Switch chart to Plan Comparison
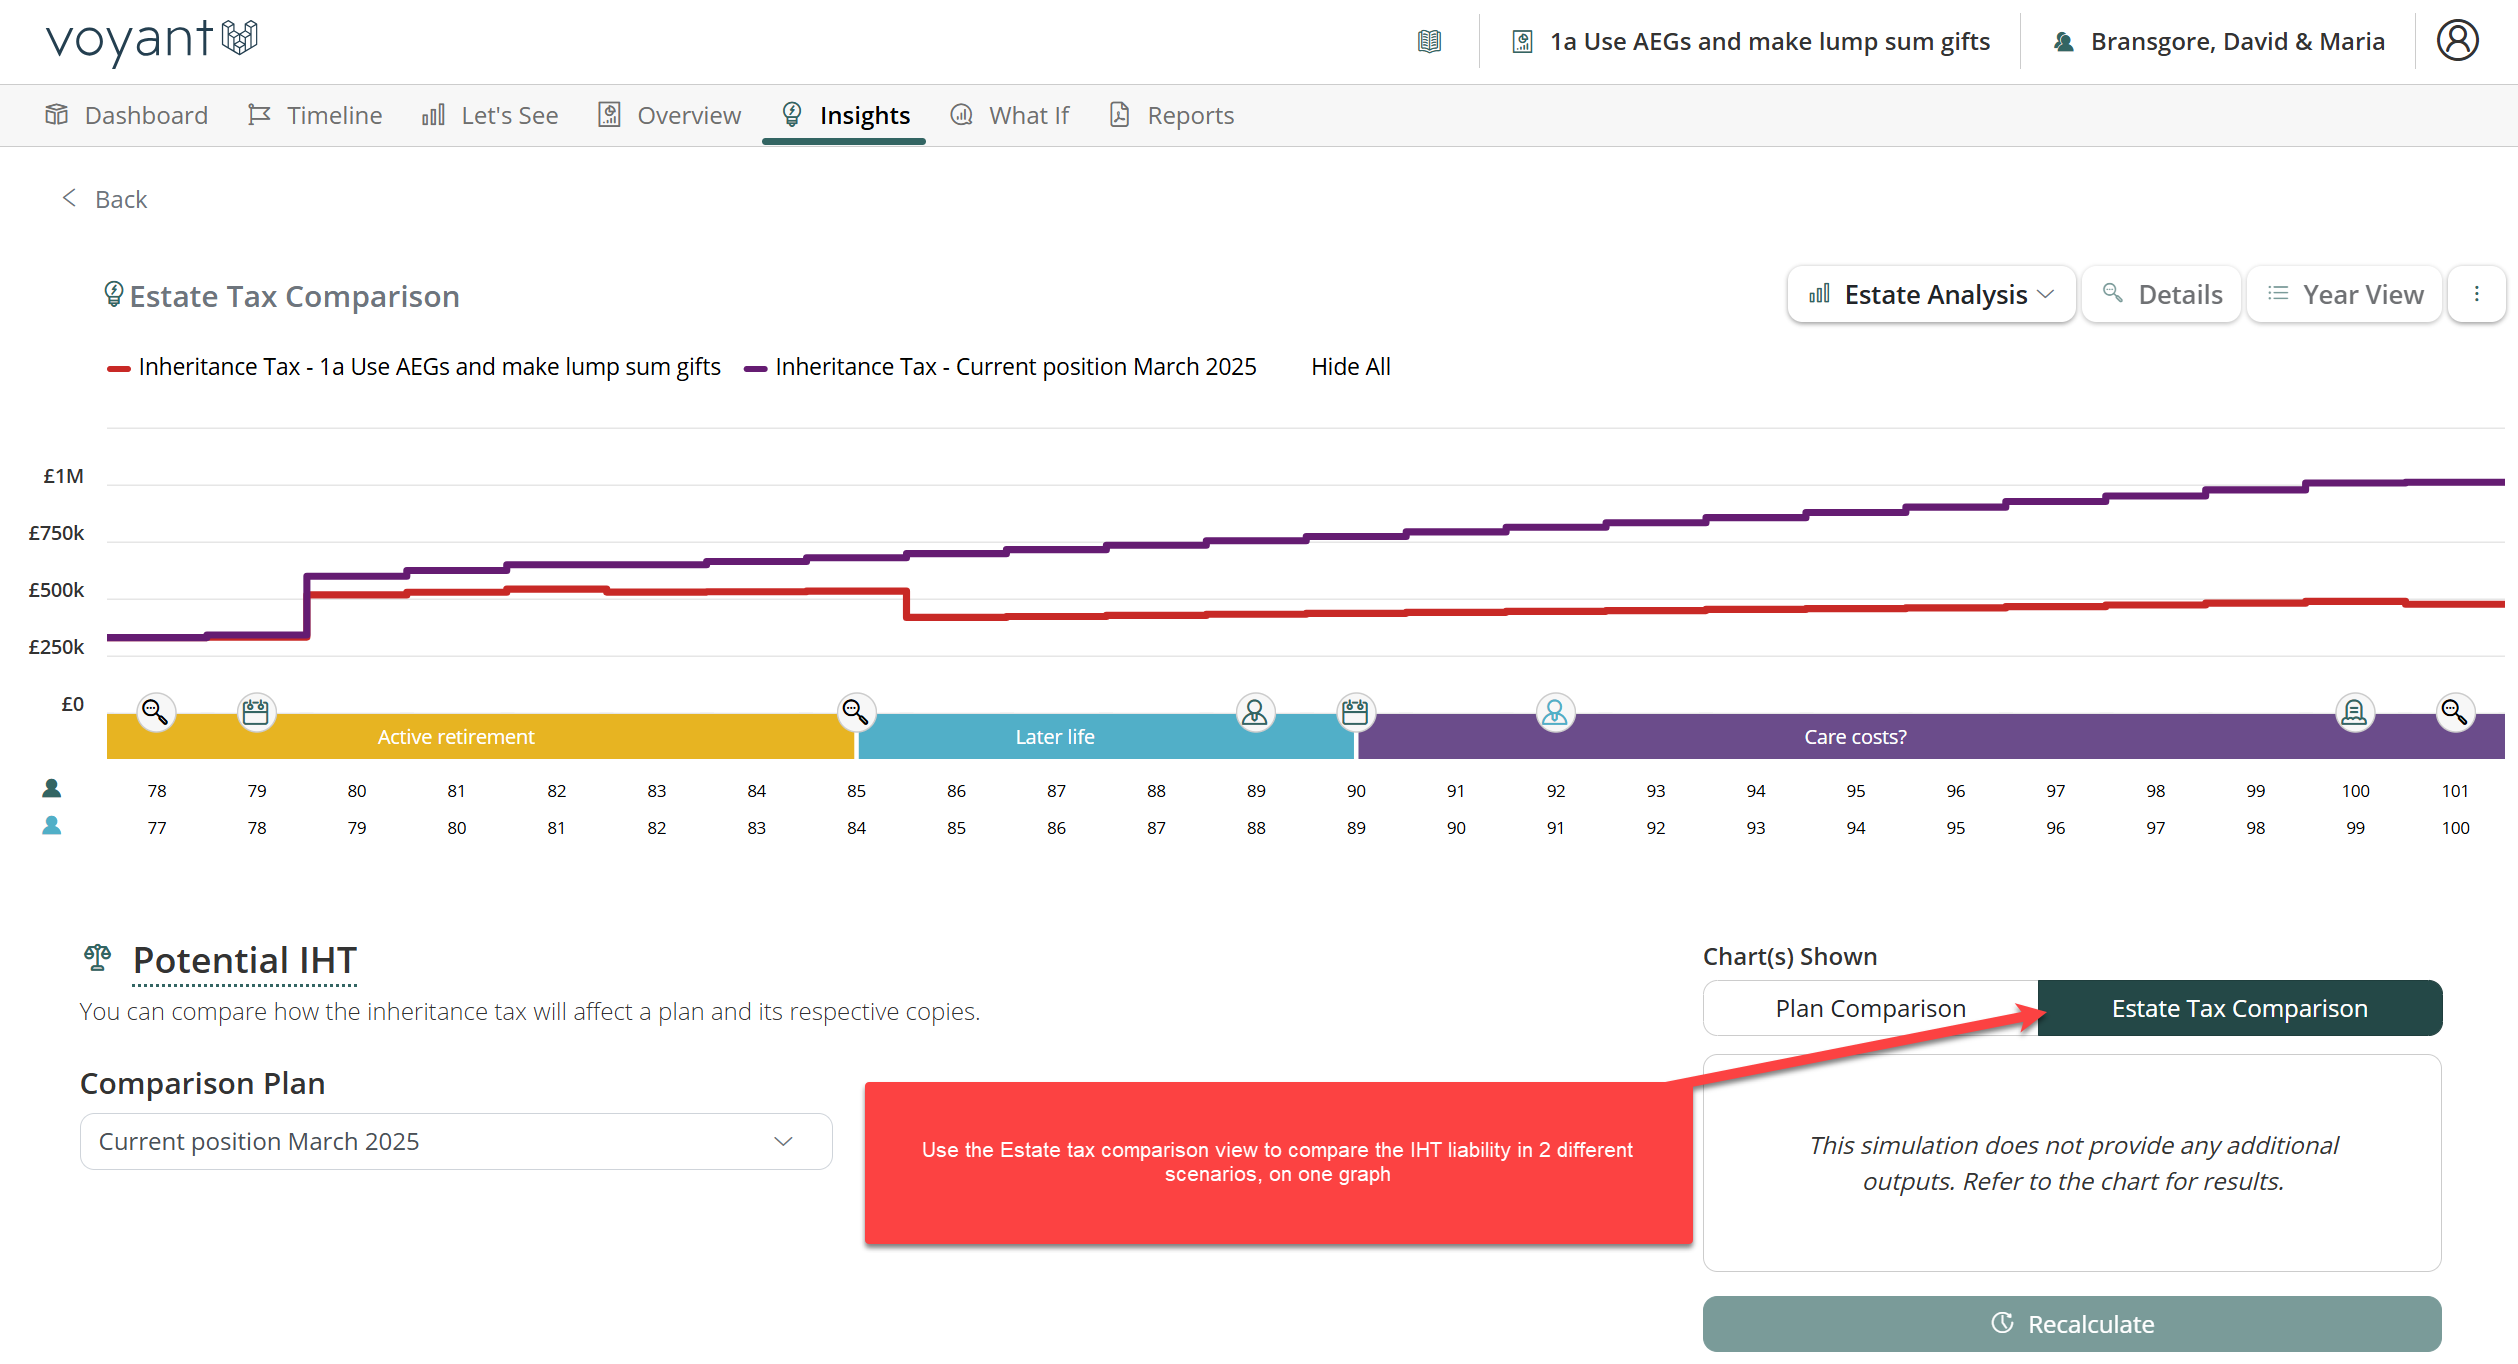Viewport: 2518px width, 1364px height. pos(1870,1008)
